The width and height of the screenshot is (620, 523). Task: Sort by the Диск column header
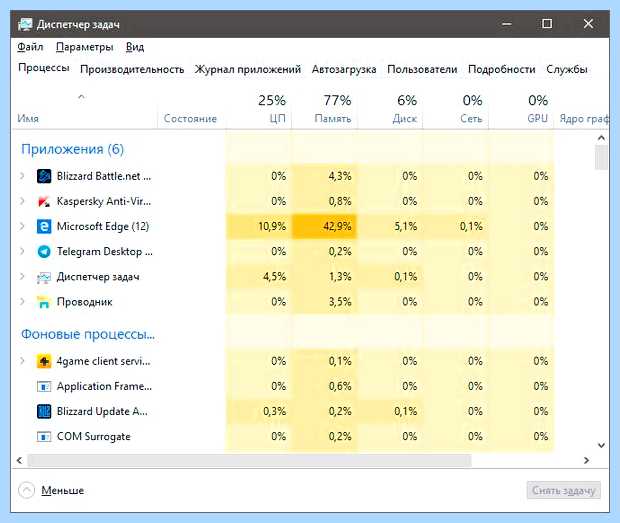click(x=391, y=110)
